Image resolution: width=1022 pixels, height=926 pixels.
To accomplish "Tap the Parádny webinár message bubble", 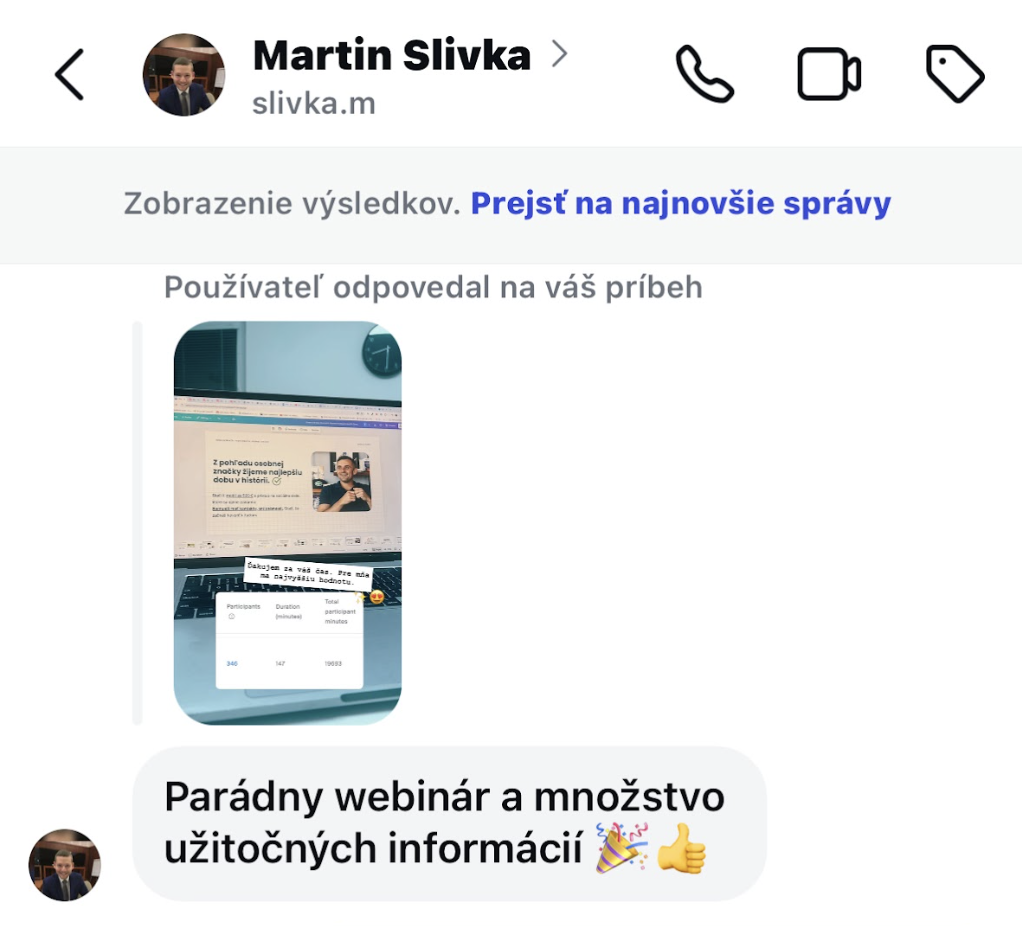I will (449, 824).
